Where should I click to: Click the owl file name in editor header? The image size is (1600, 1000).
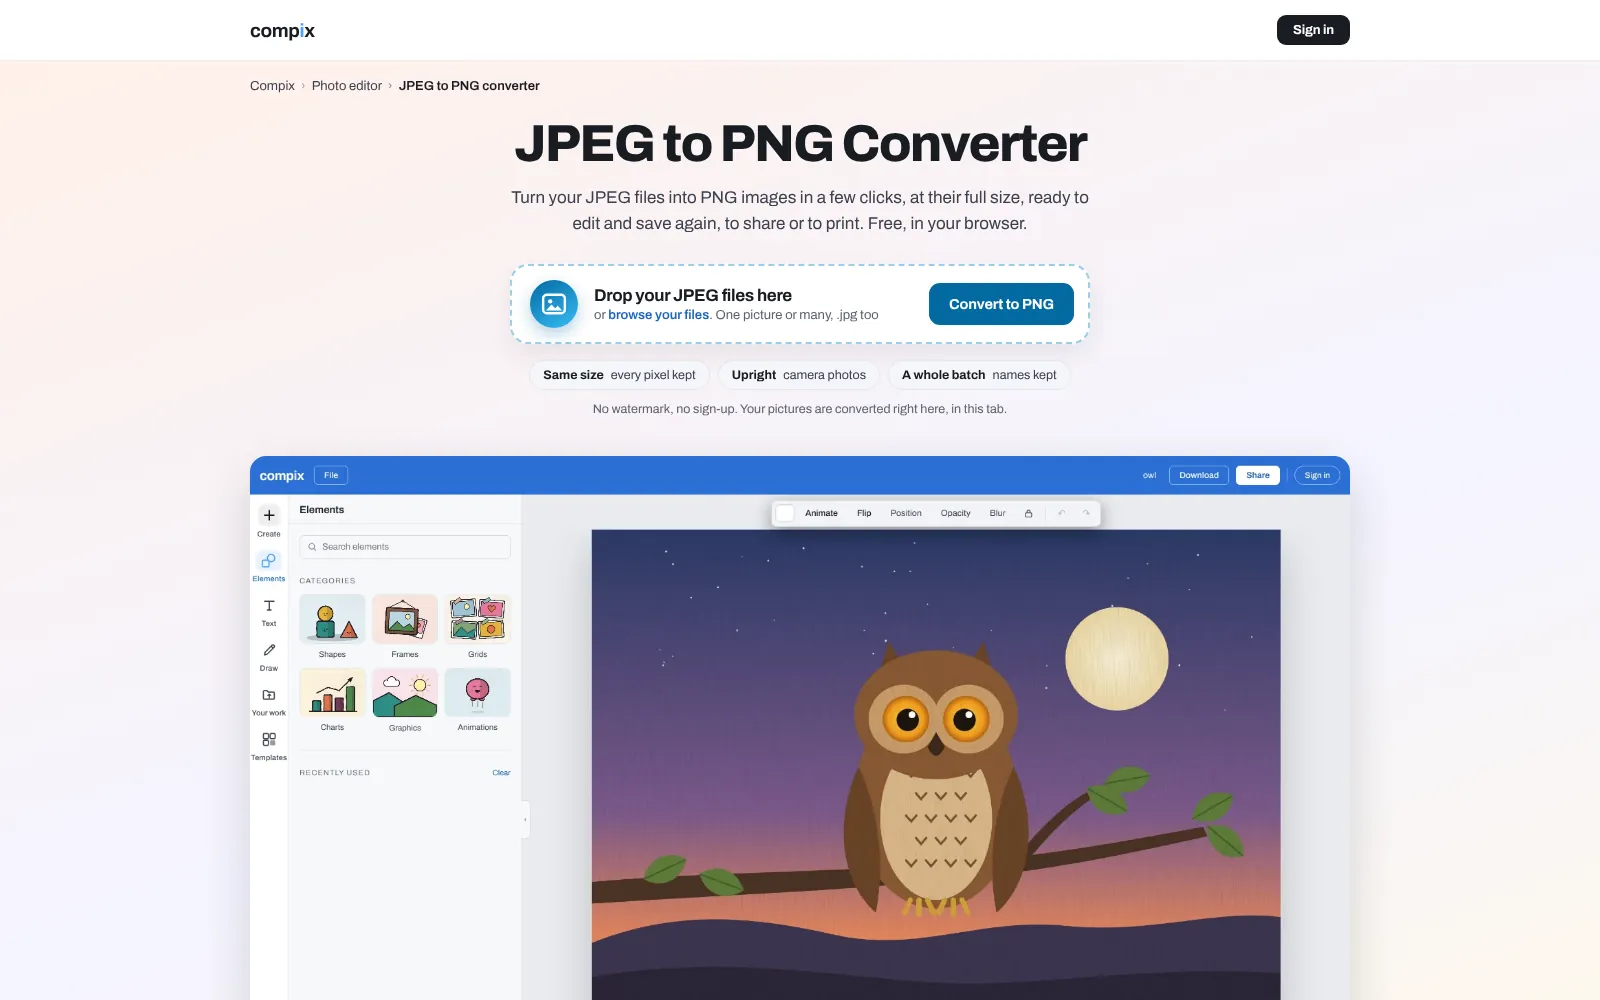click(x=1150, y=475)
